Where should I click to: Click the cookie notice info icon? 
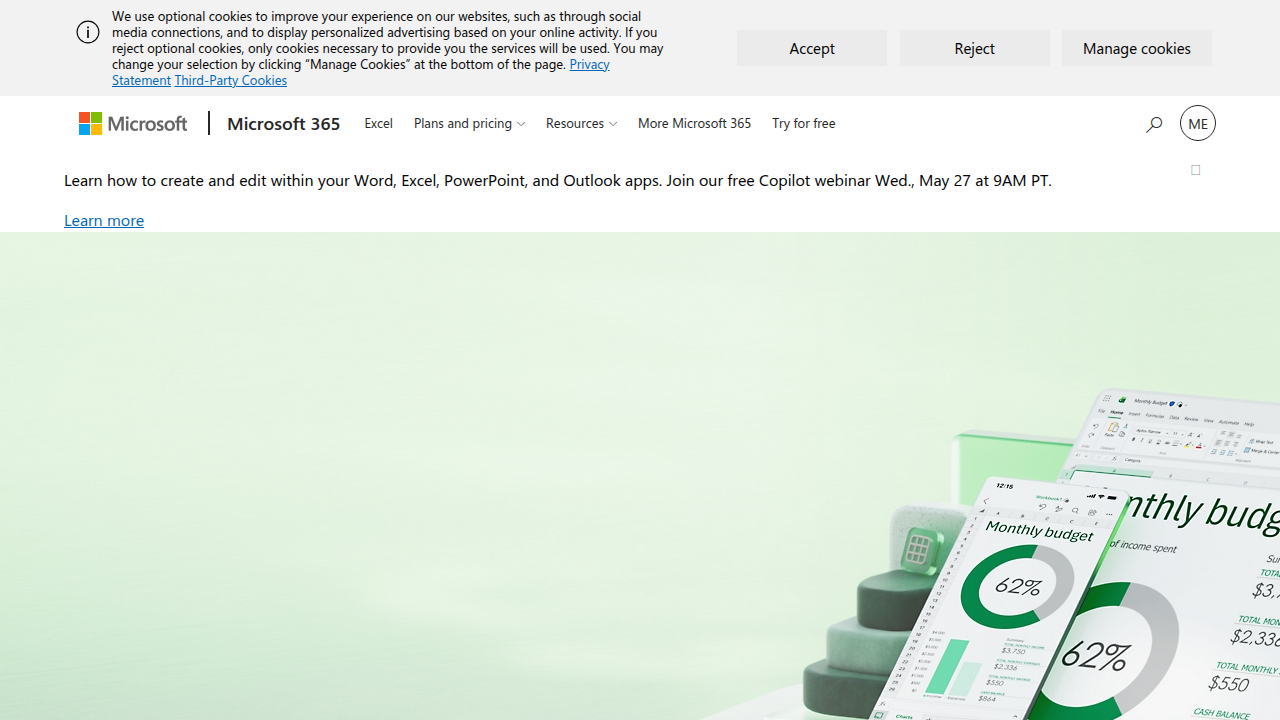pyautogui.click(x=88, y=32)
